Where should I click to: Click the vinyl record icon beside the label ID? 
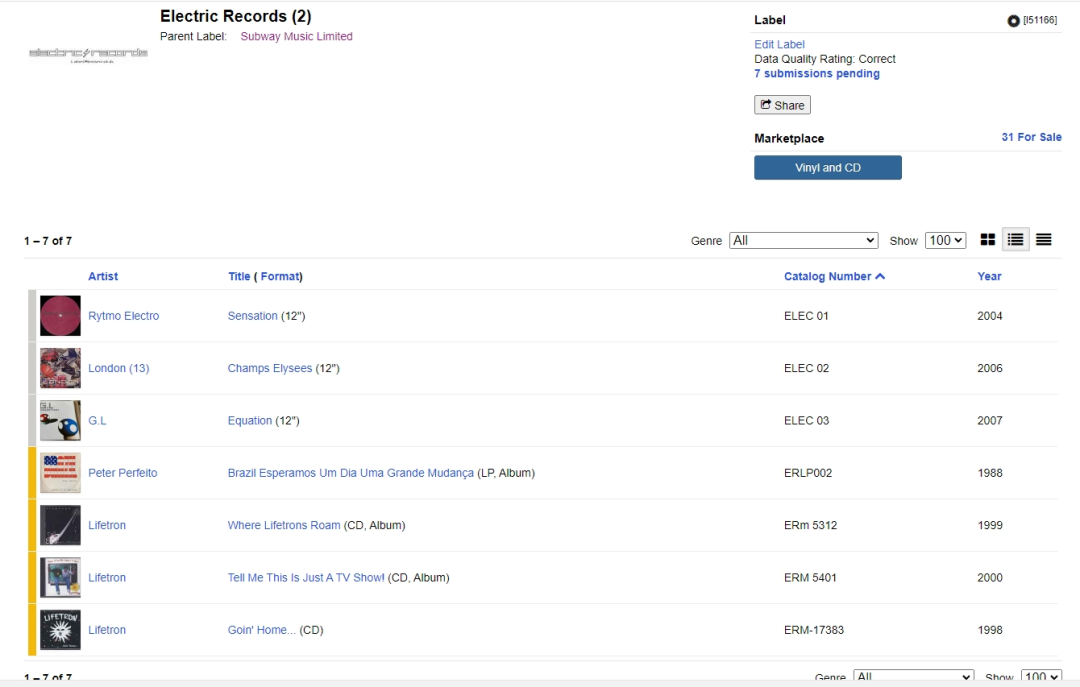(x=1013, y=21)
